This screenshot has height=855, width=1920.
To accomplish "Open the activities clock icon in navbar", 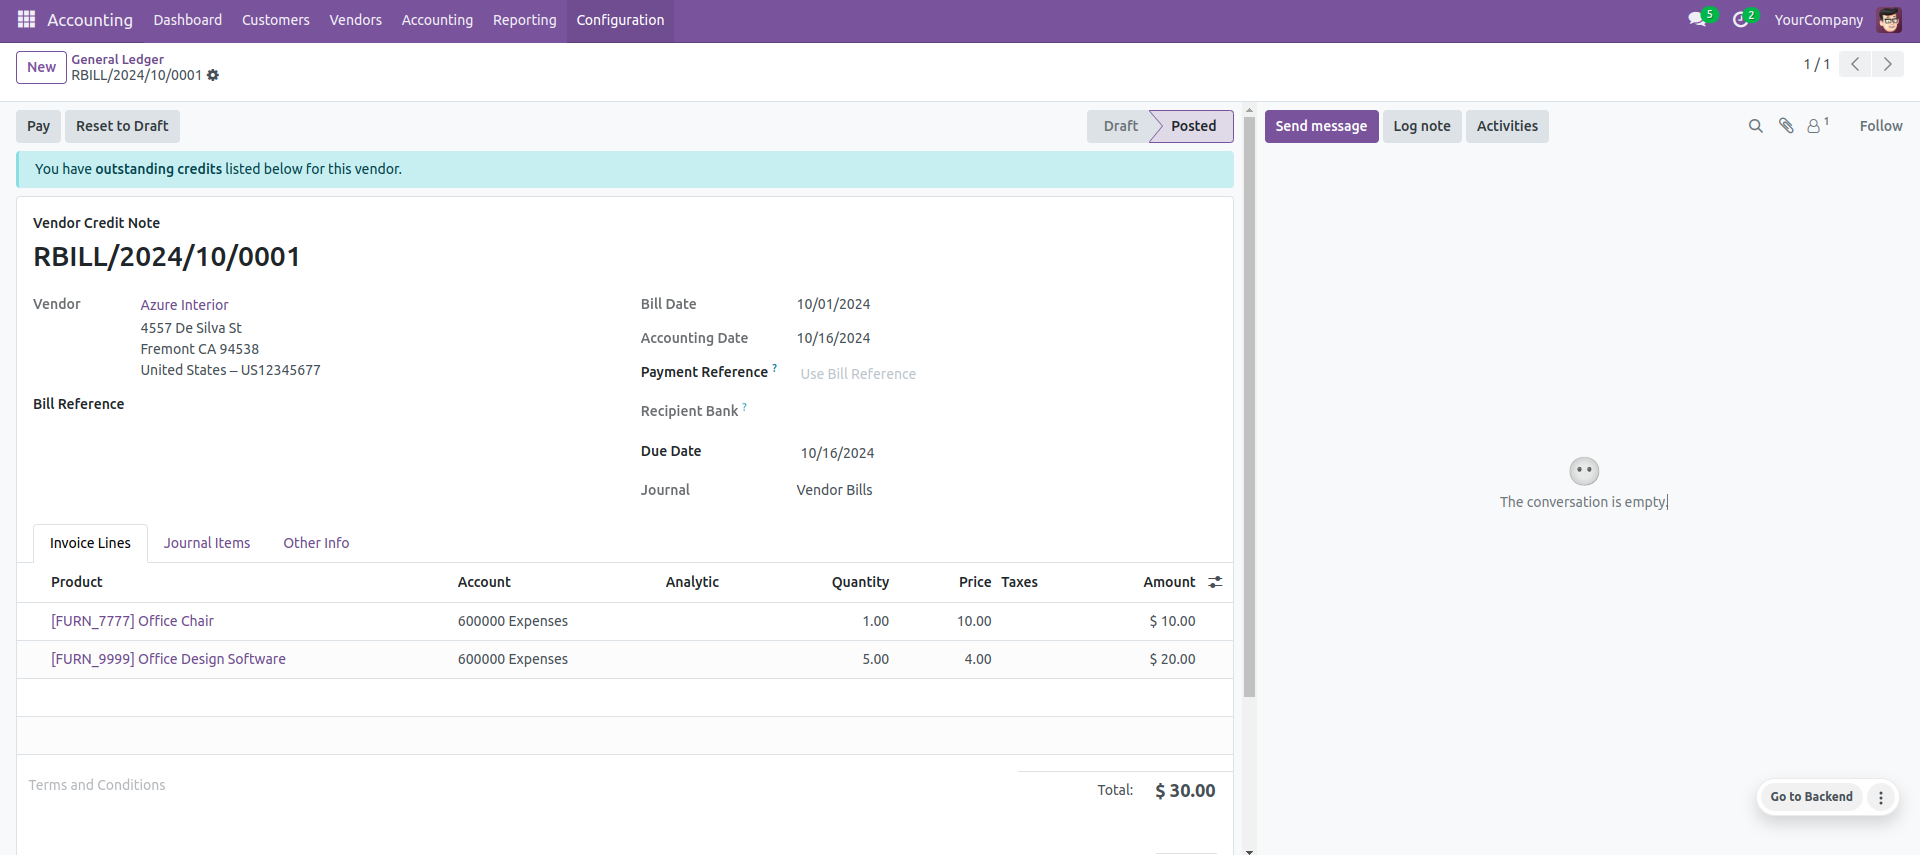I will pos(1741,20).
